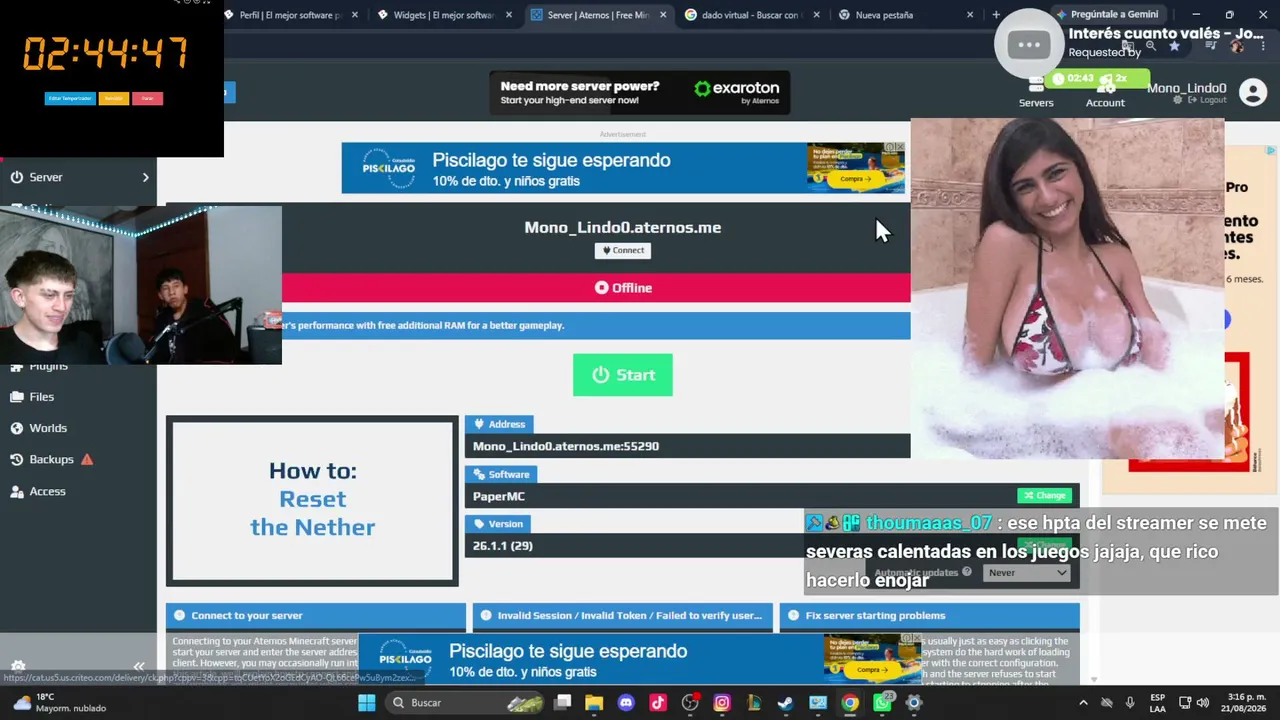Bookmark the page with star icon
The width and height of the screenshot is (1280, 720).
coord(1174,46)
